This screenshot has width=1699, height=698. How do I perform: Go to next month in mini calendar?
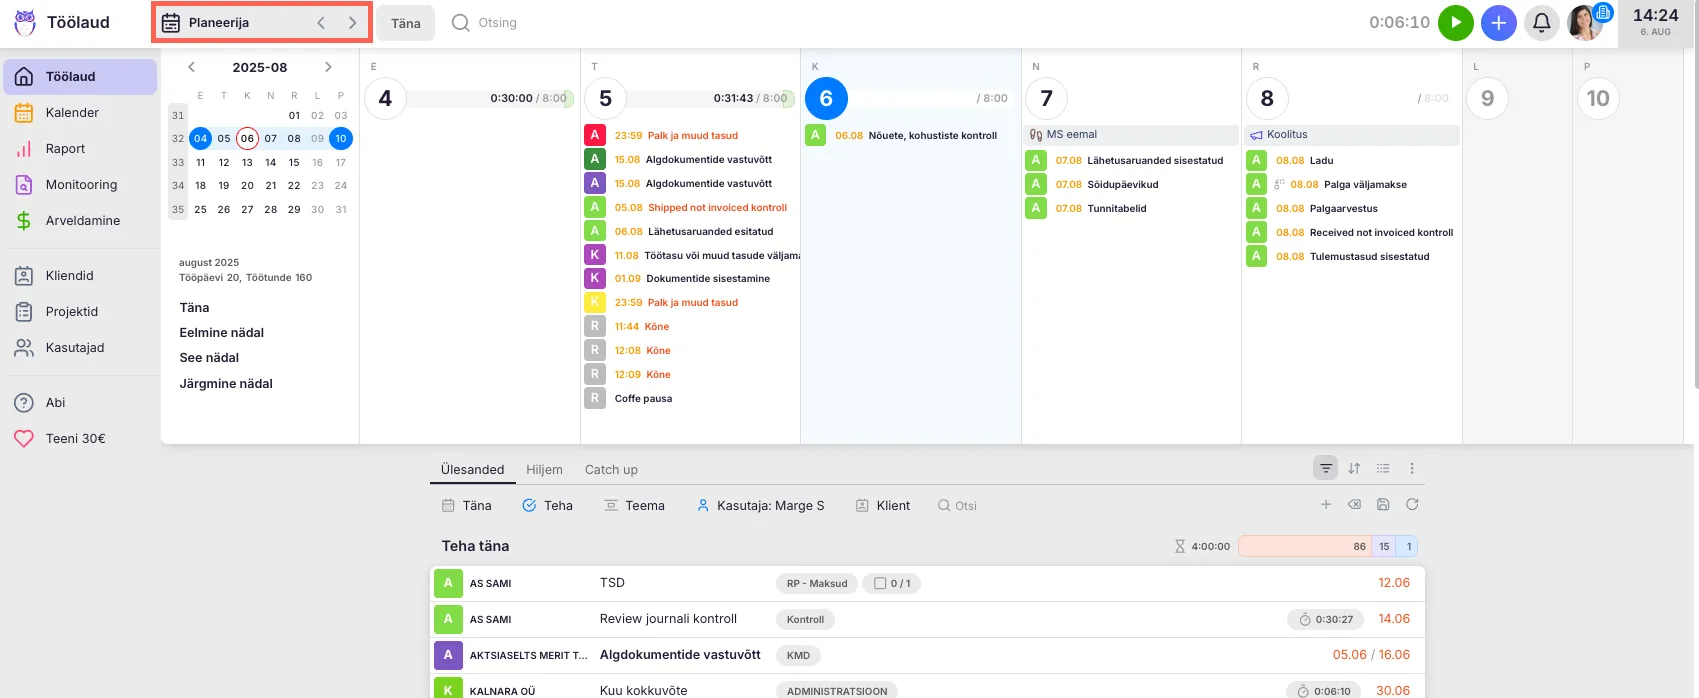pos(328,67)
